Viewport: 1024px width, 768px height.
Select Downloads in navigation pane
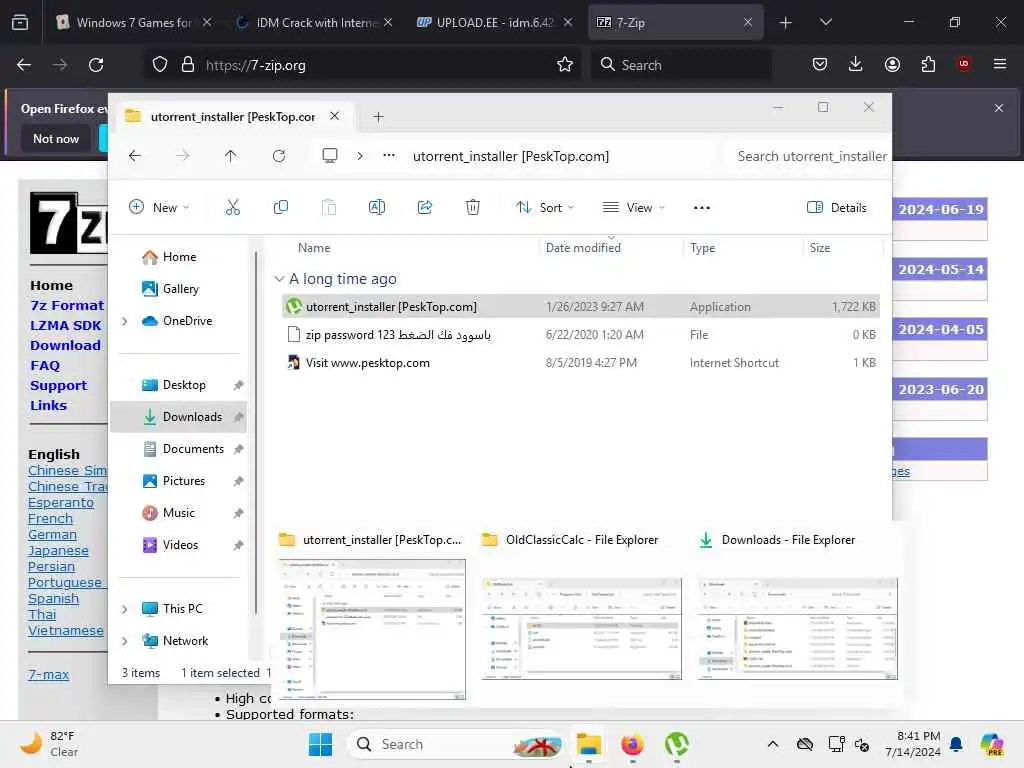pyautogui.click(x=178, y=417)
